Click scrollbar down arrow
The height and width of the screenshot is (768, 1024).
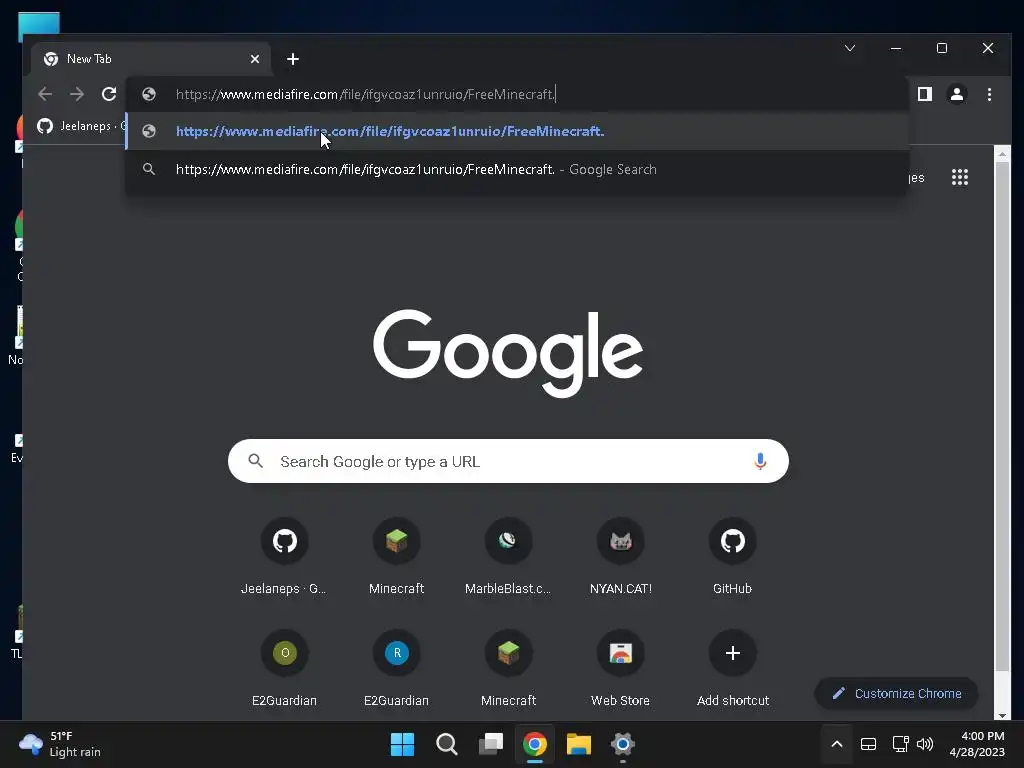coord(1002,716)
